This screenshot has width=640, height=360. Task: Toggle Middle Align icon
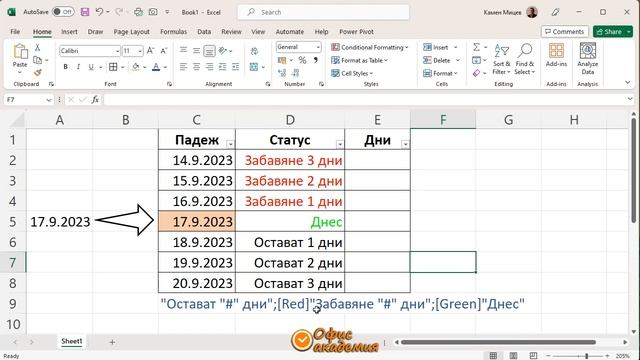coord(196,51)
